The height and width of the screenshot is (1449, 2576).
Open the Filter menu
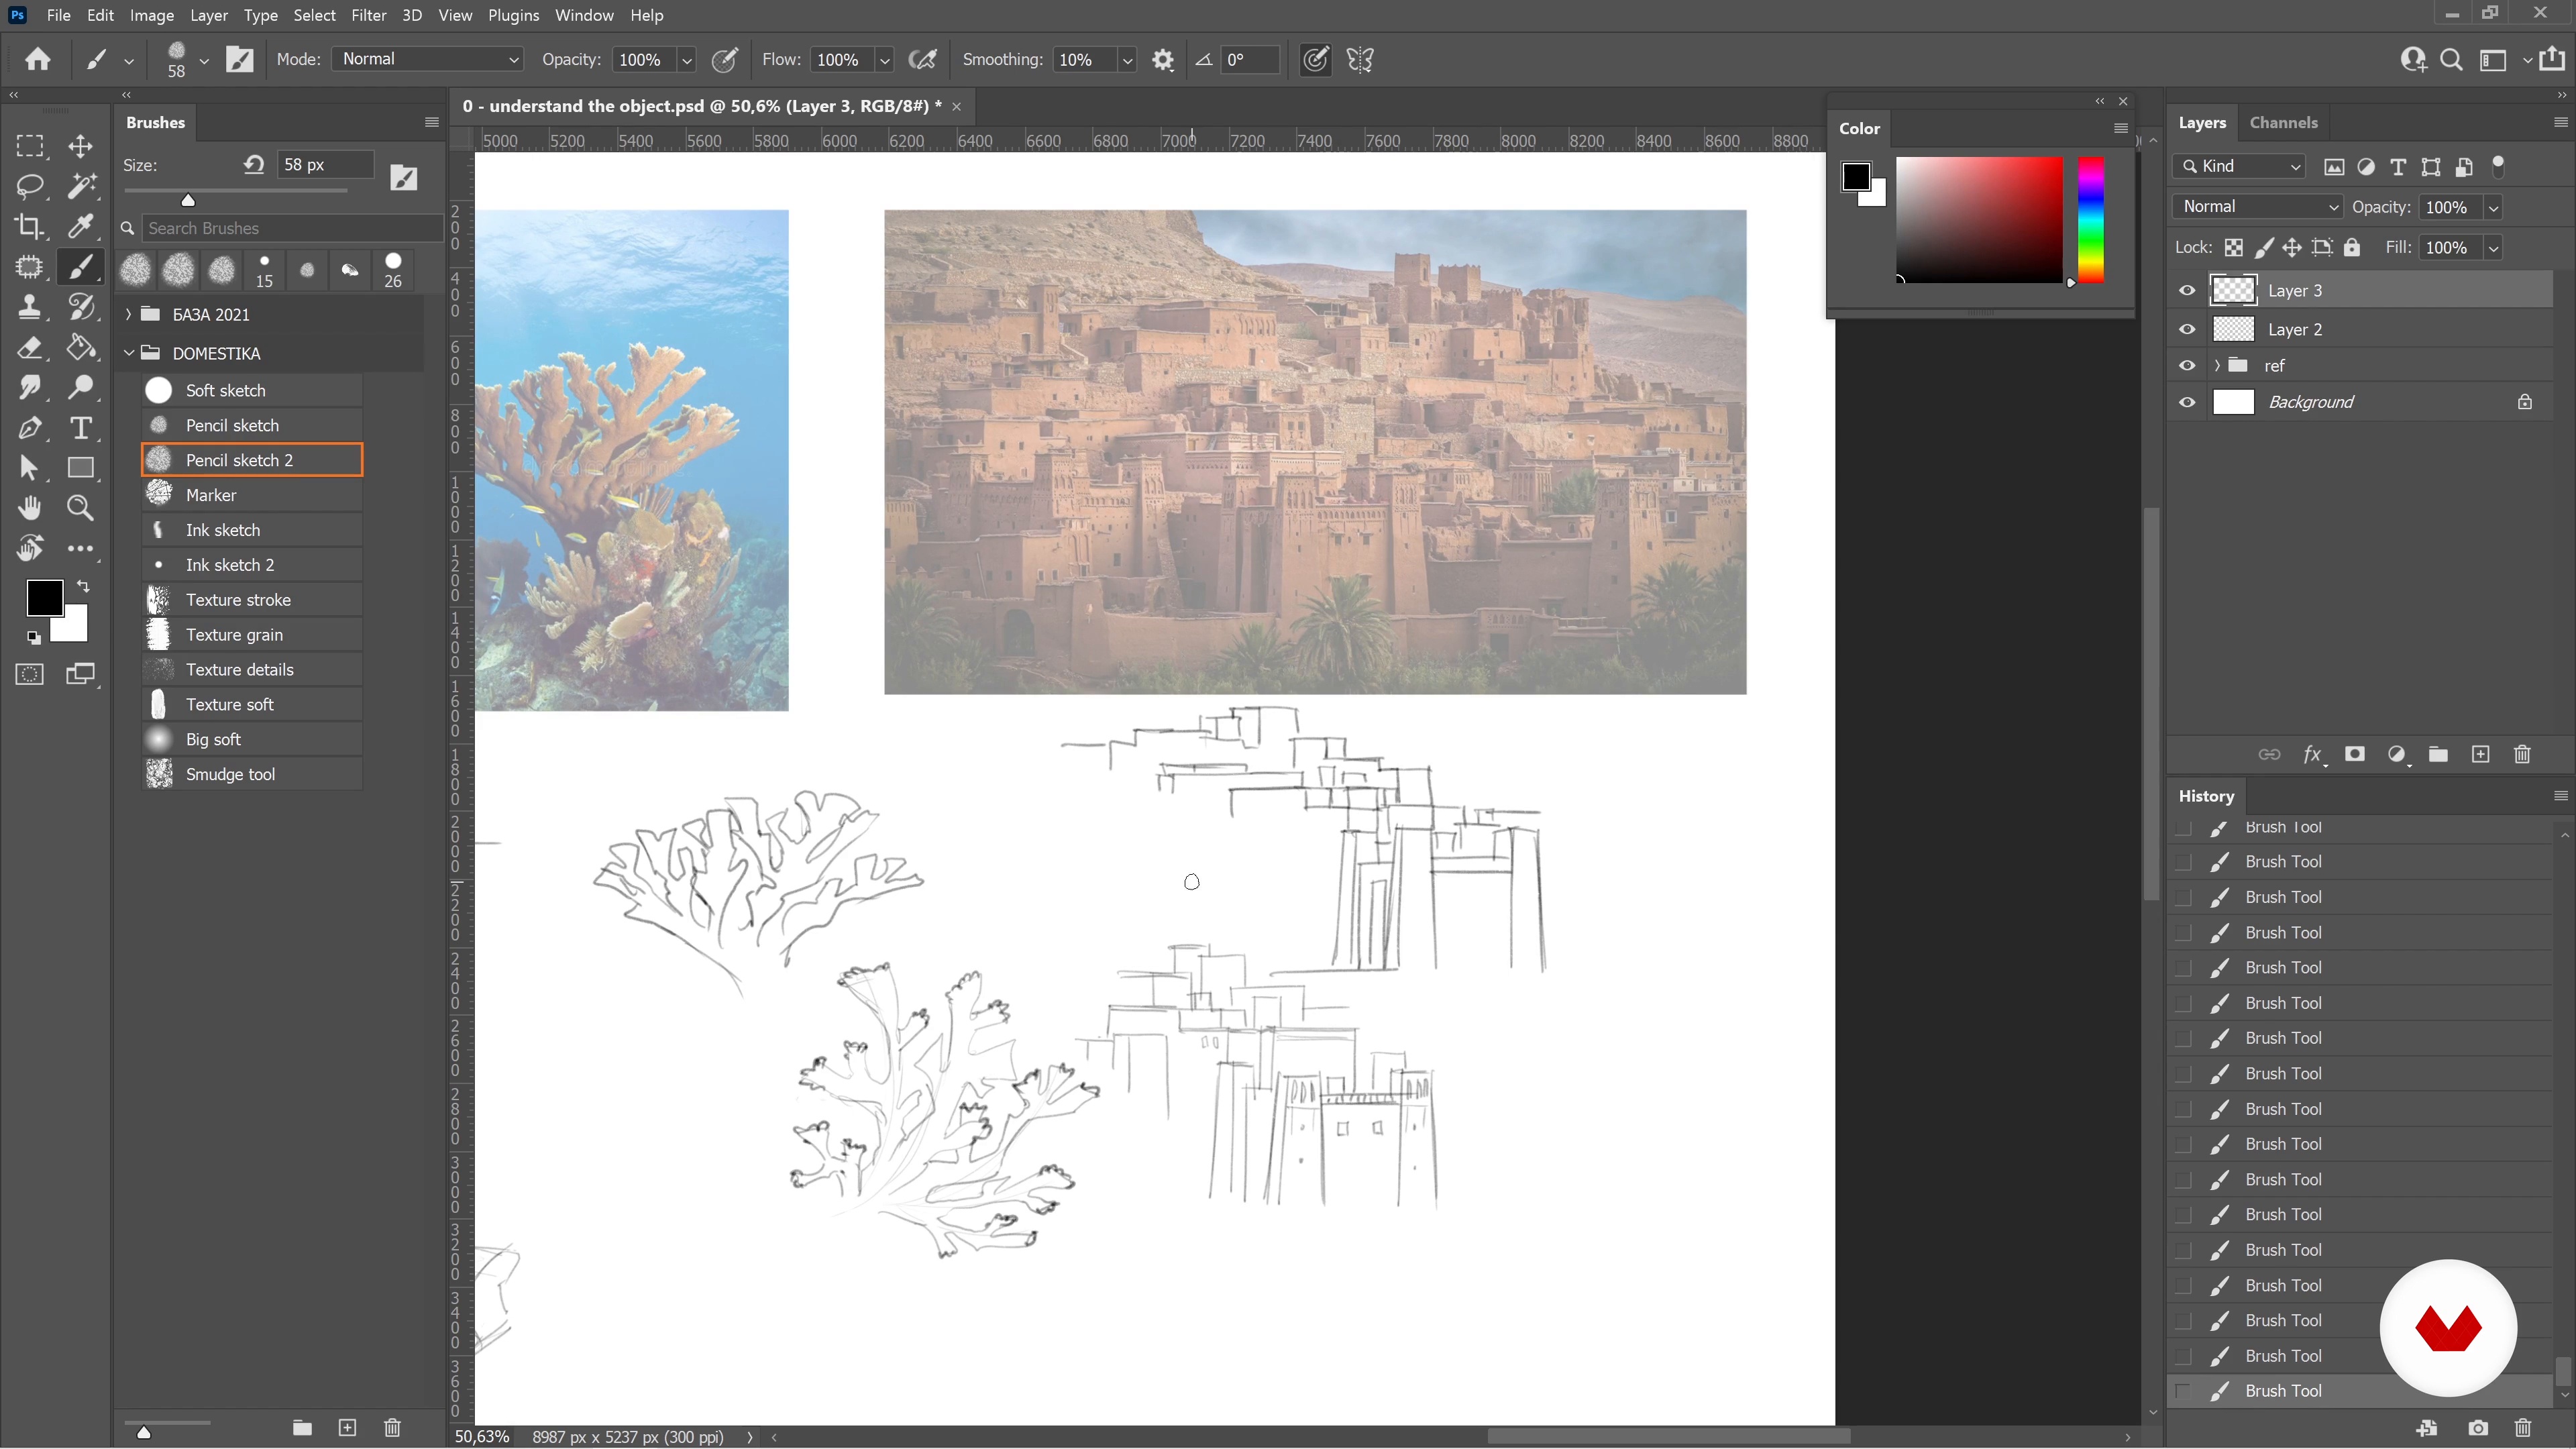[369, 15]
